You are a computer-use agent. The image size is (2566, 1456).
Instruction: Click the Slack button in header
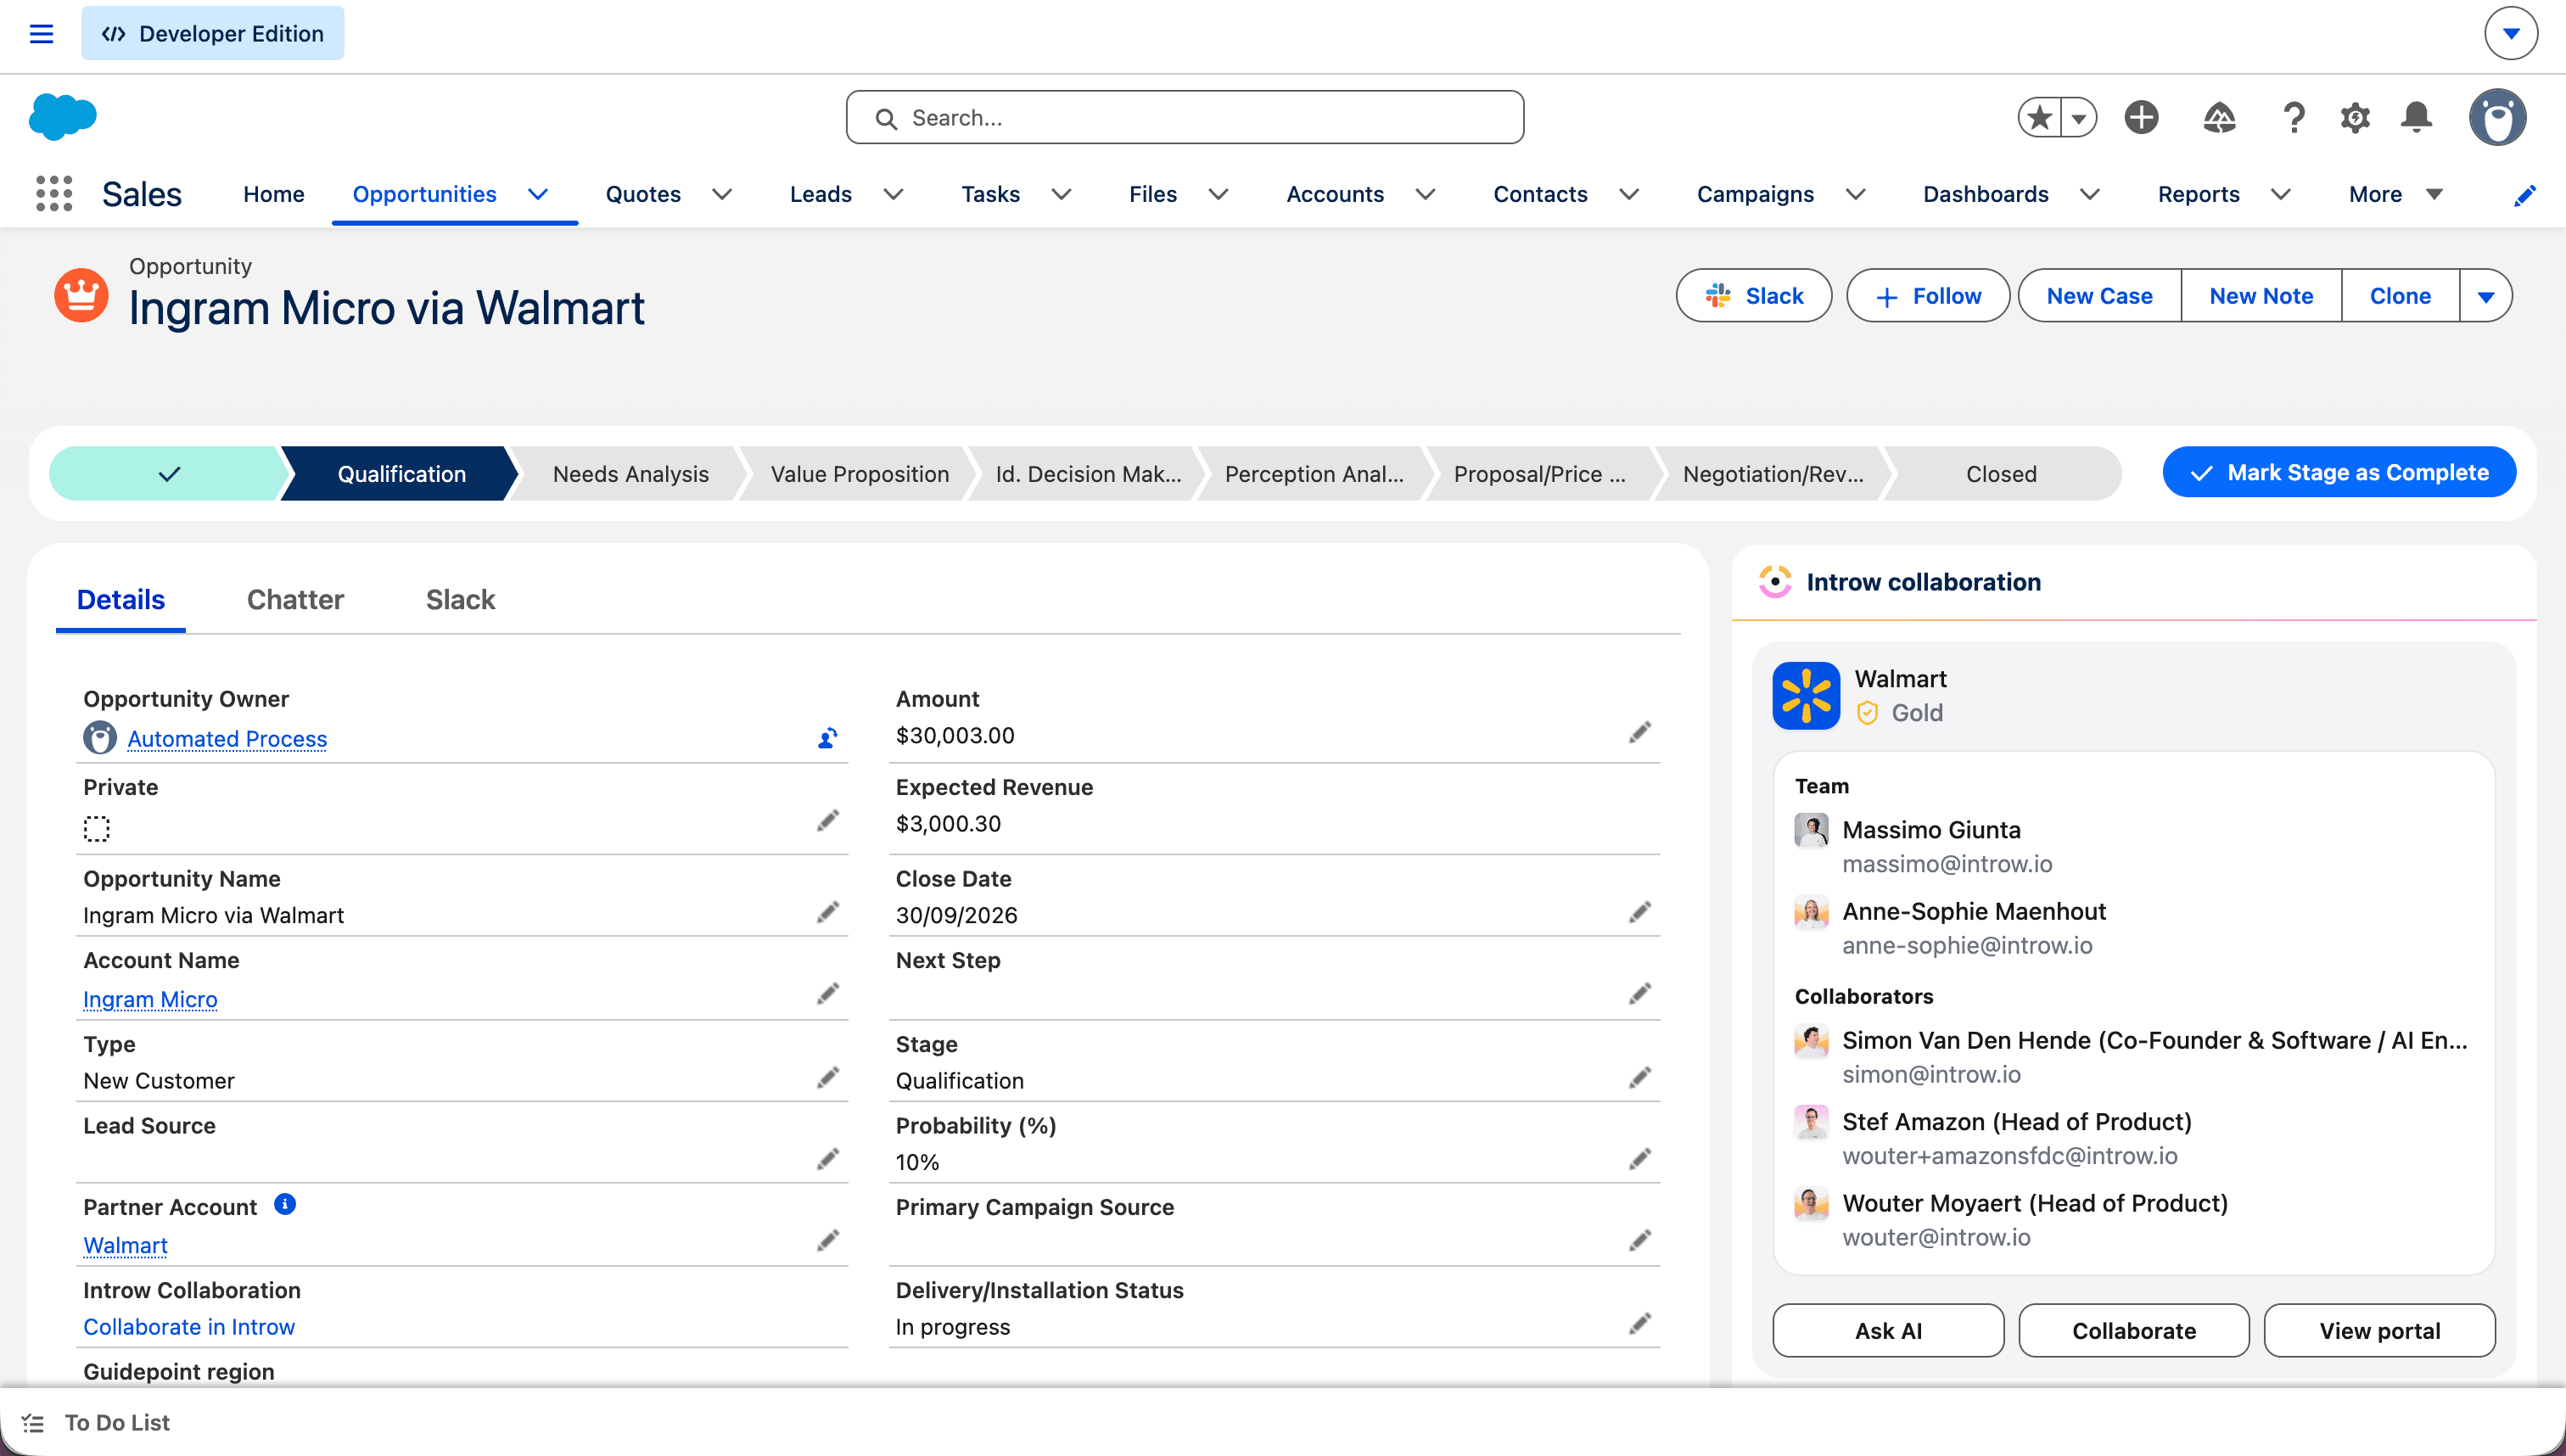1754,296
